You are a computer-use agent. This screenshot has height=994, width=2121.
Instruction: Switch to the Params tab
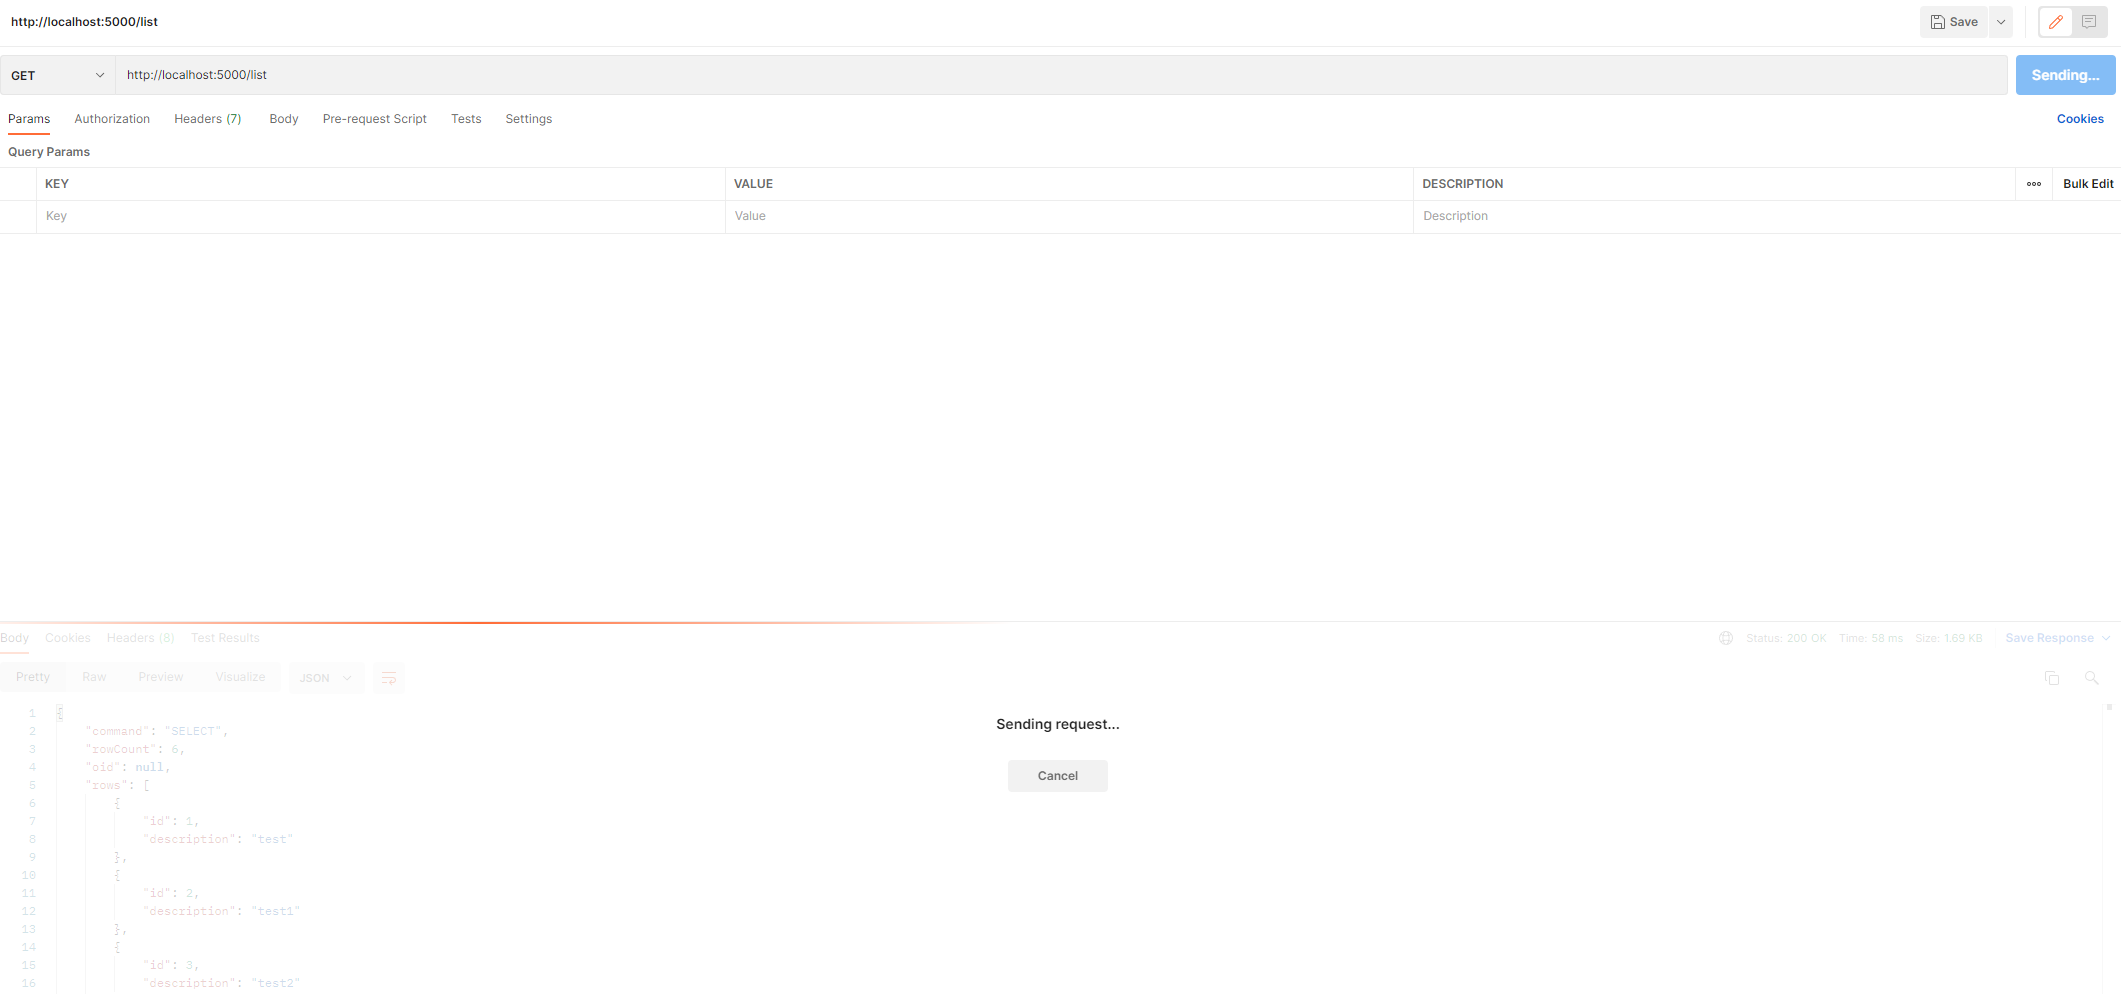29,119
